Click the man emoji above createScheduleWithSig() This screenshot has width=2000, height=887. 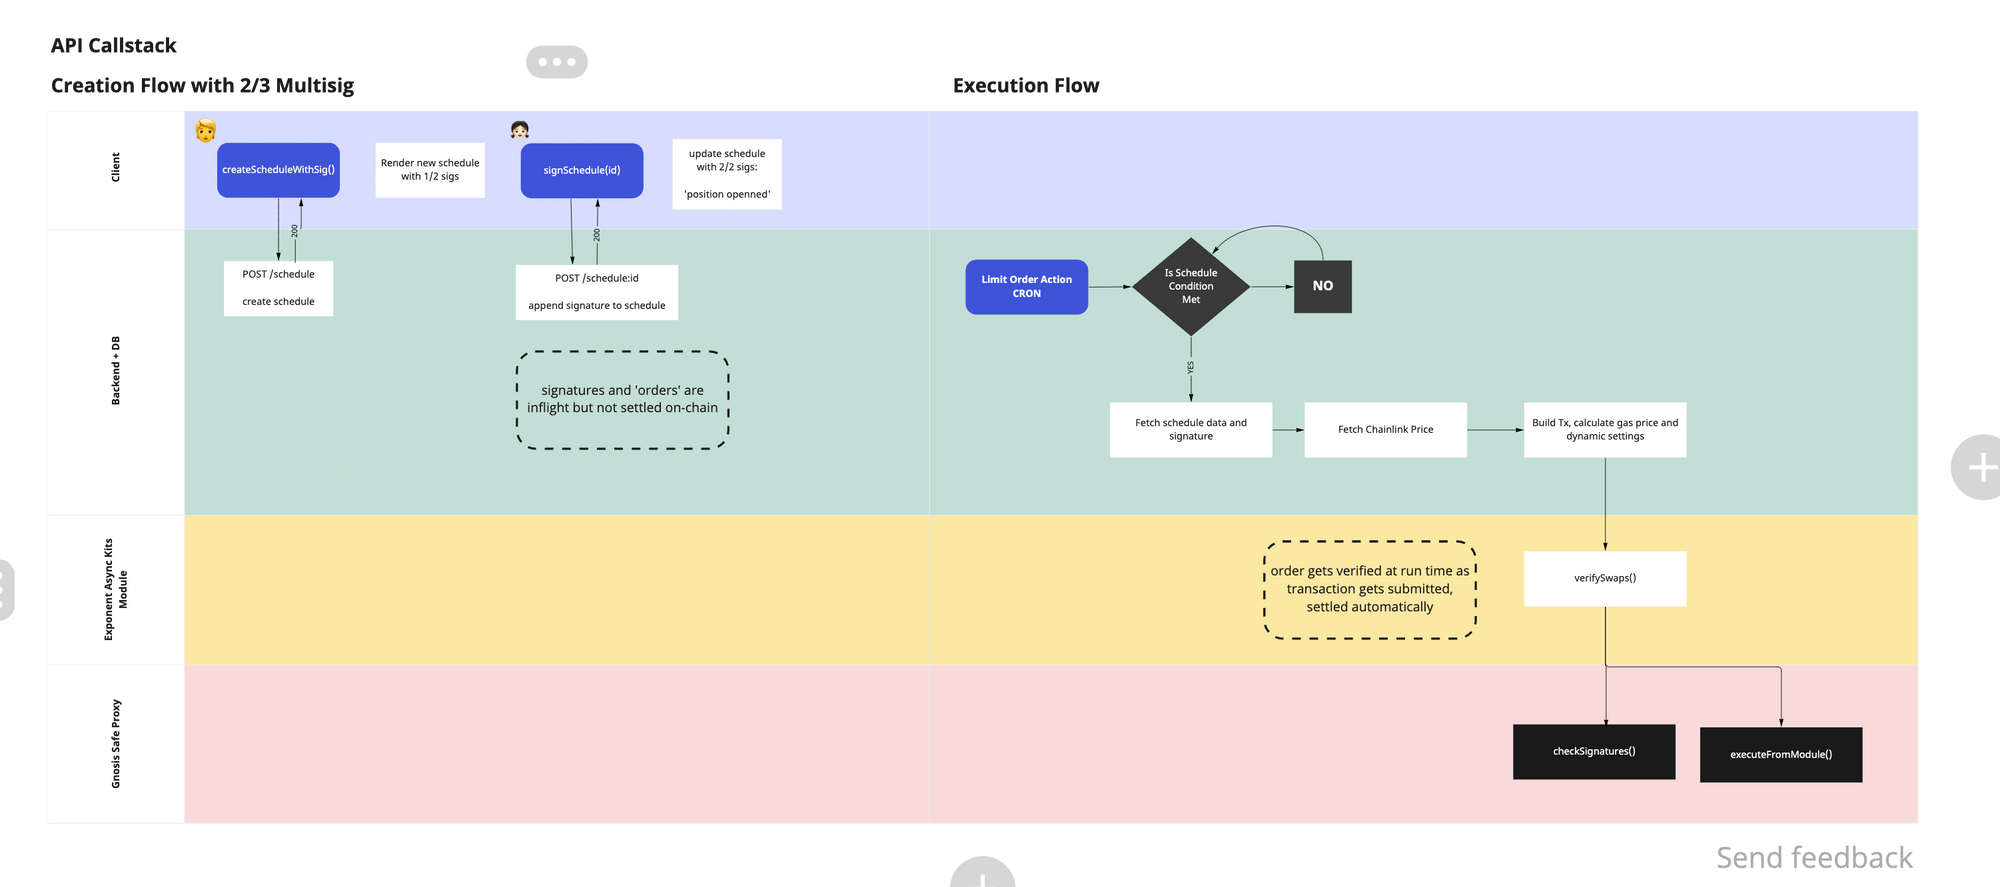point(206,130)
